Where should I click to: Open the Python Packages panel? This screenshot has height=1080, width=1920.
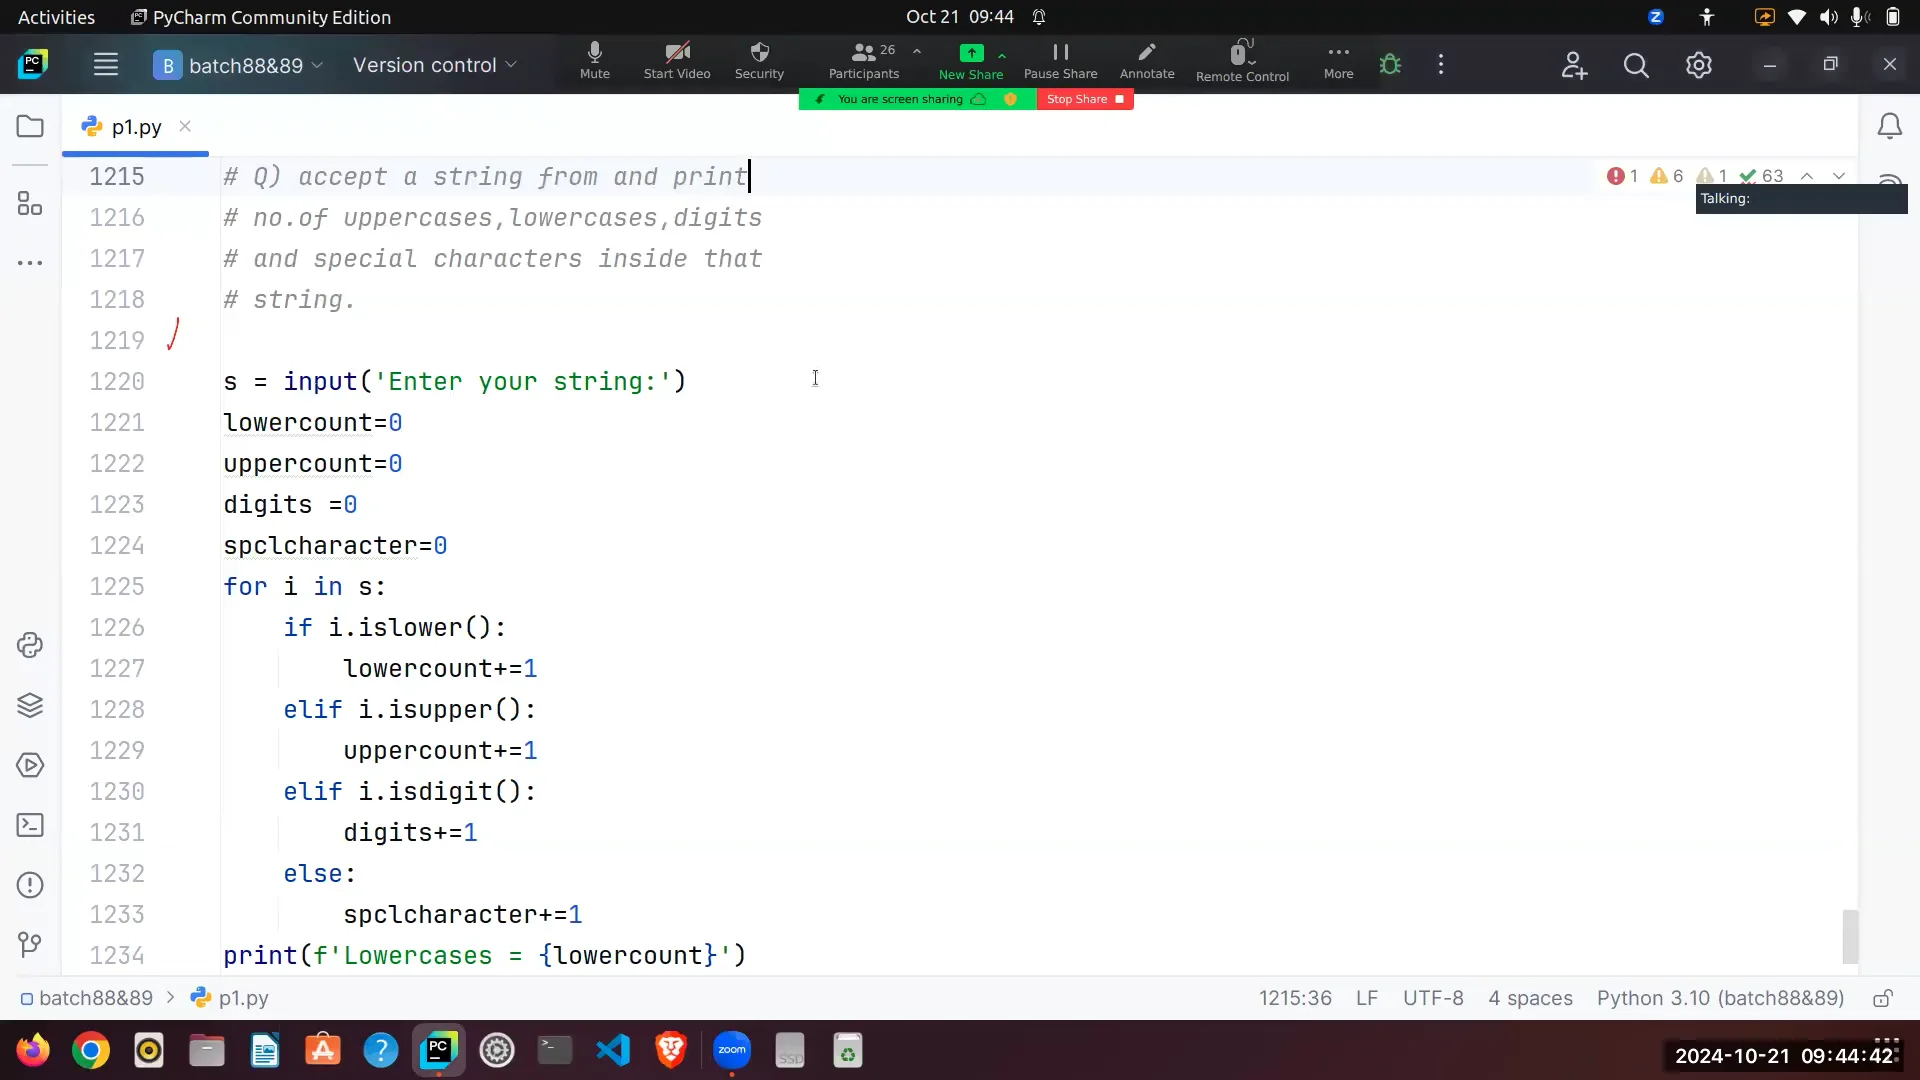[x=30, y=706]
